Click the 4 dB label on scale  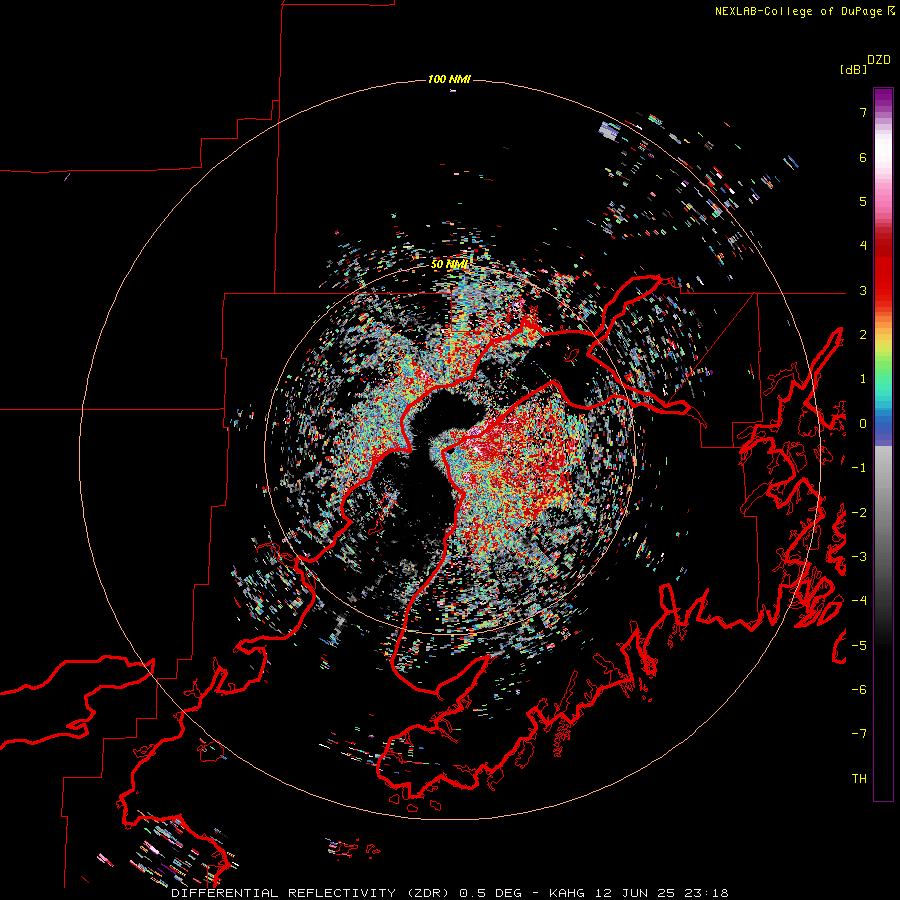pos(863,246)
